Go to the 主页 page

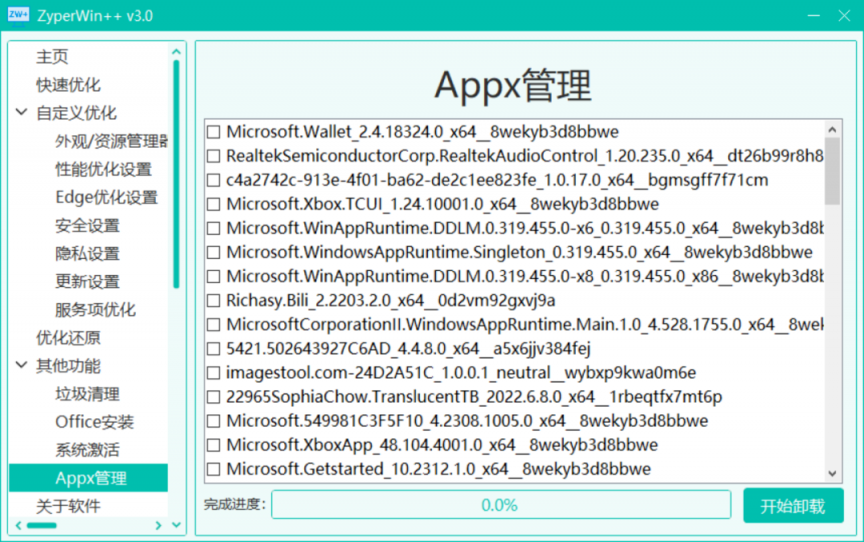[52, 57]
